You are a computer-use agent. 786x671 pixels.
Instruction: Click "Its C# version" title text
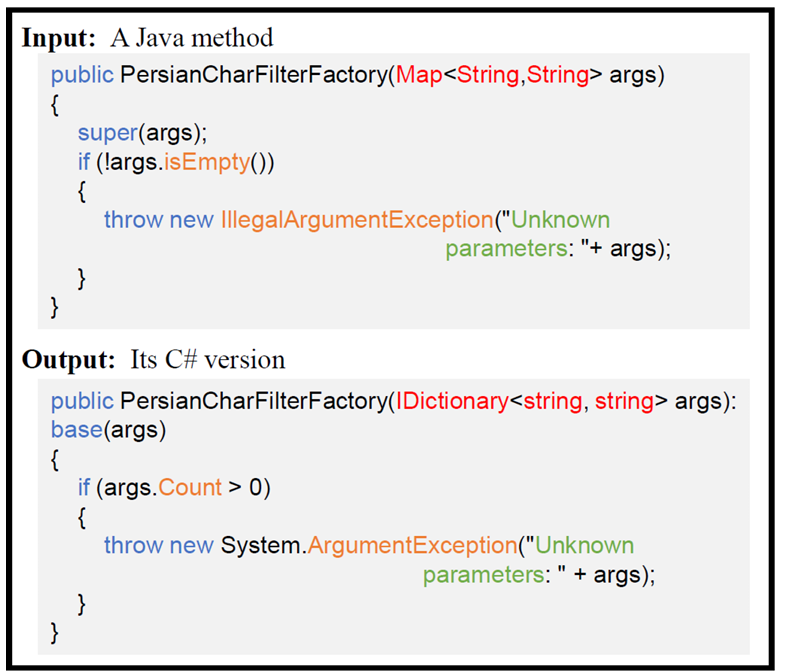tap(208, 360)
